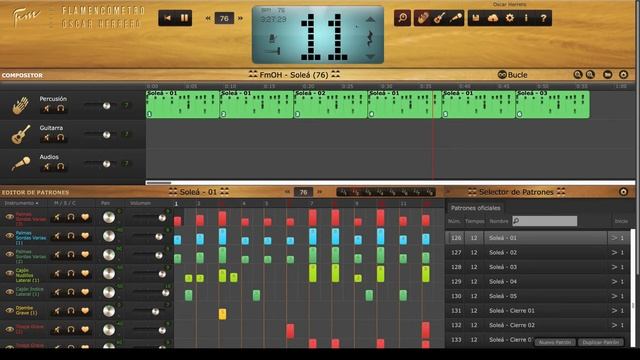The width and height of the screenshot is (640, 360).
Task: Hide the red Palmas row with eye icon
Action: (x=9, y=217)
